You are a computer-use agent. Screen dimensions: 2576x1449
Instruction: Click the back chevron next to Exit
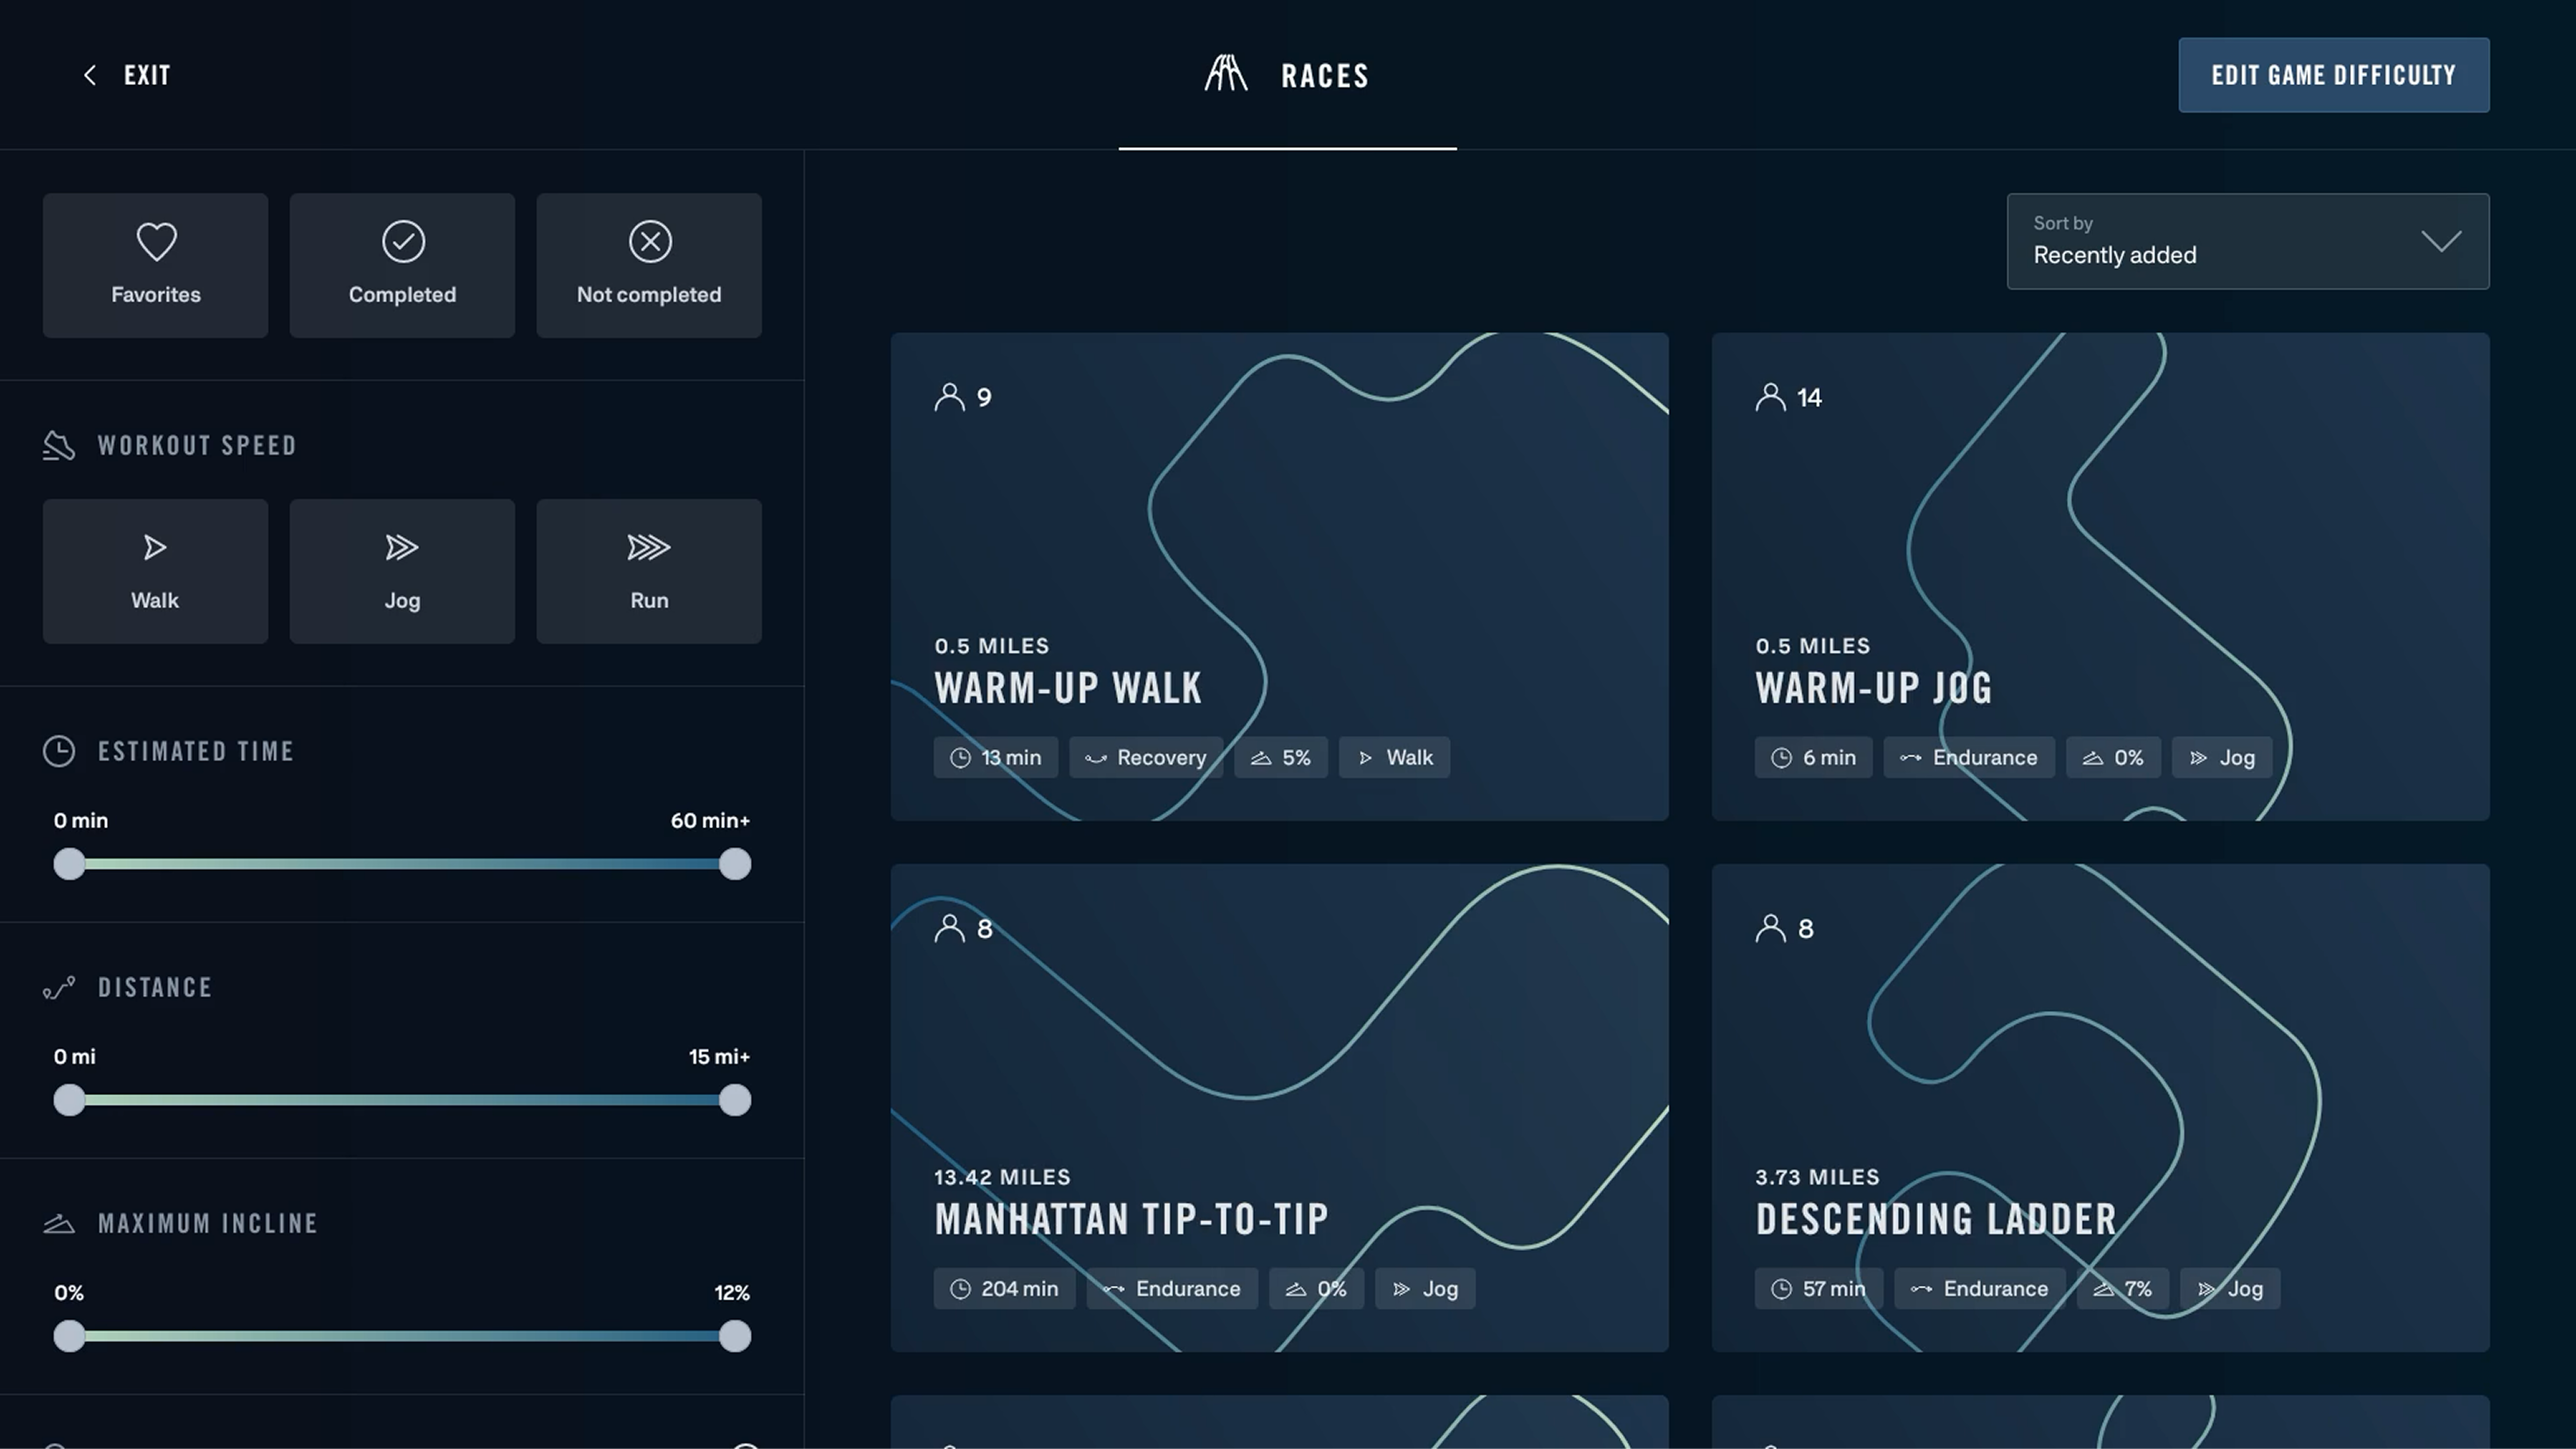pyautogui.click(x=90, y=75)
